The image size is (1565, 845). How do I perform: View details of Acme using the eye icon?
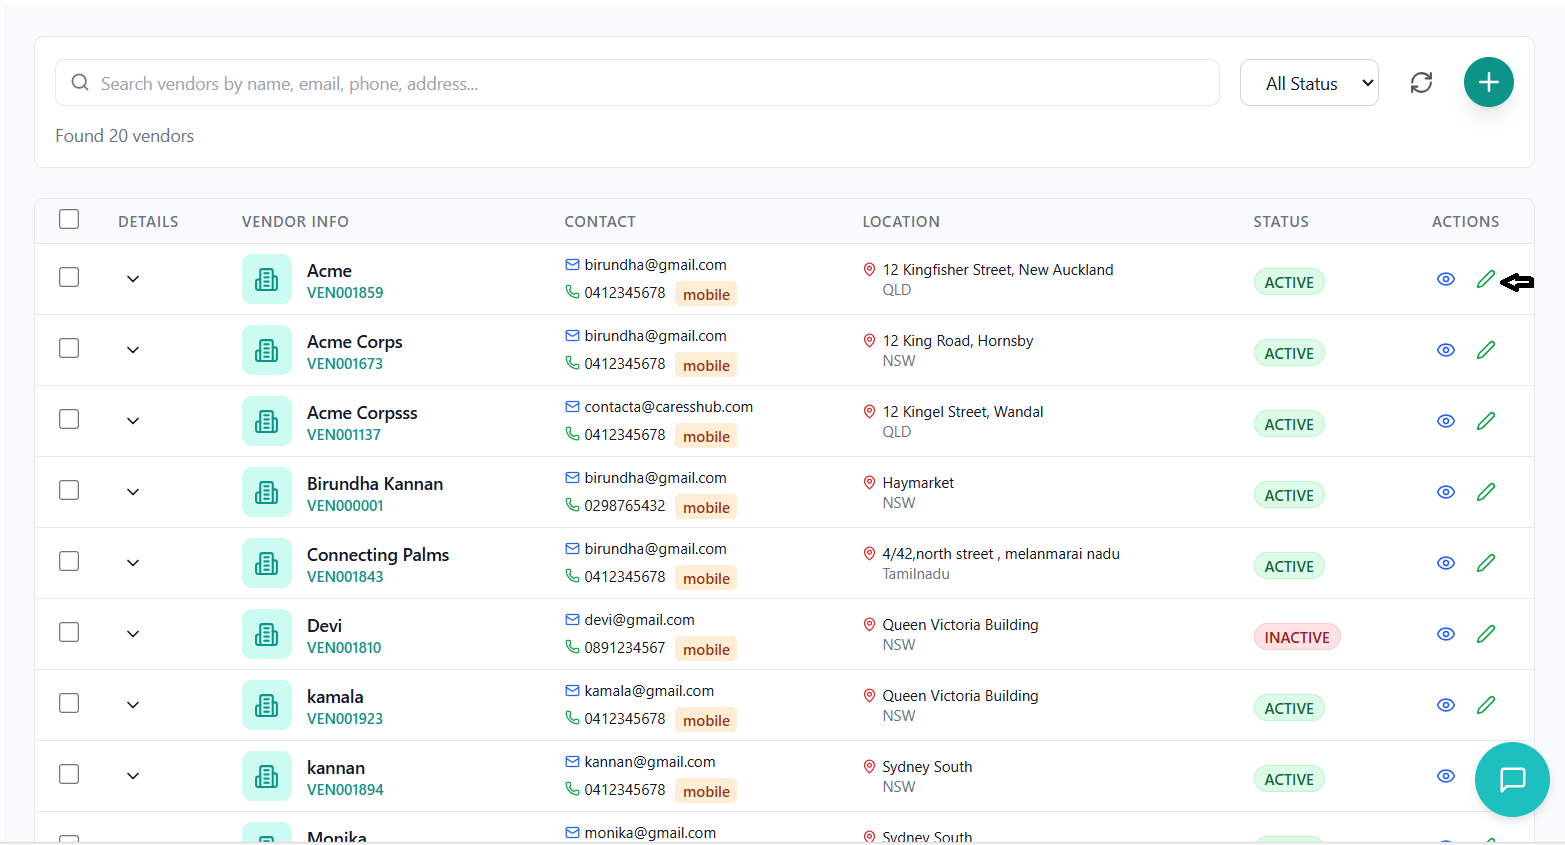(1445, 279)
